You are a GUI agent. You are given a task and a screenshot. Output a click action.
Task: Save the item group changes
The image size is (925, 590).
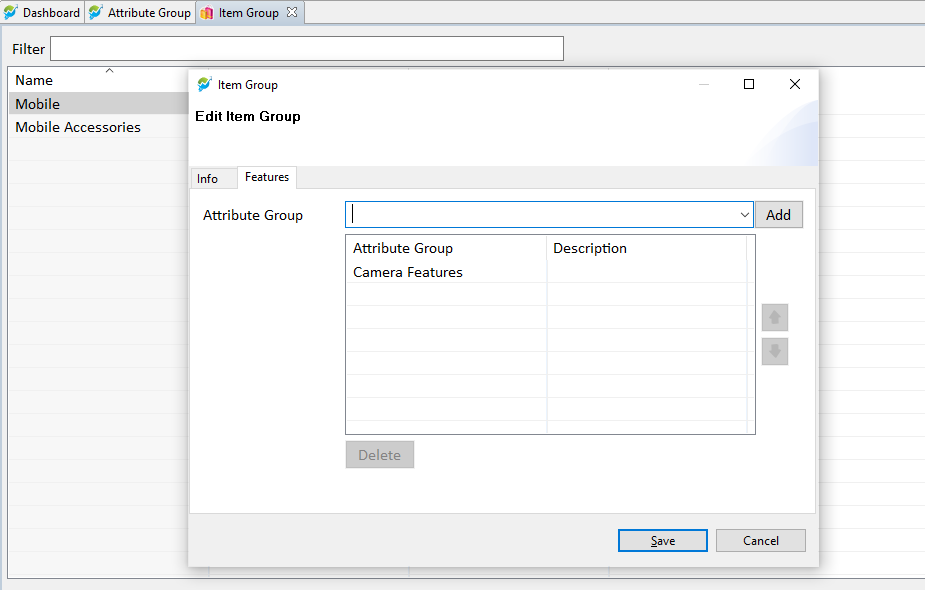pyautogui.click(x=662, y=540)
